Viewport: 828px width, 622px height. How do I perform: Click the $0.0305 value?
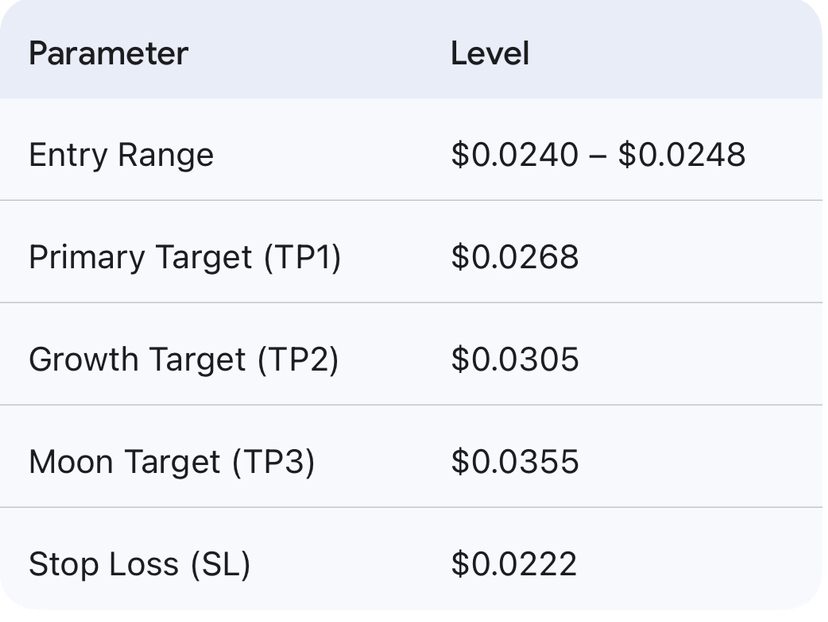[x=515, y=360]
